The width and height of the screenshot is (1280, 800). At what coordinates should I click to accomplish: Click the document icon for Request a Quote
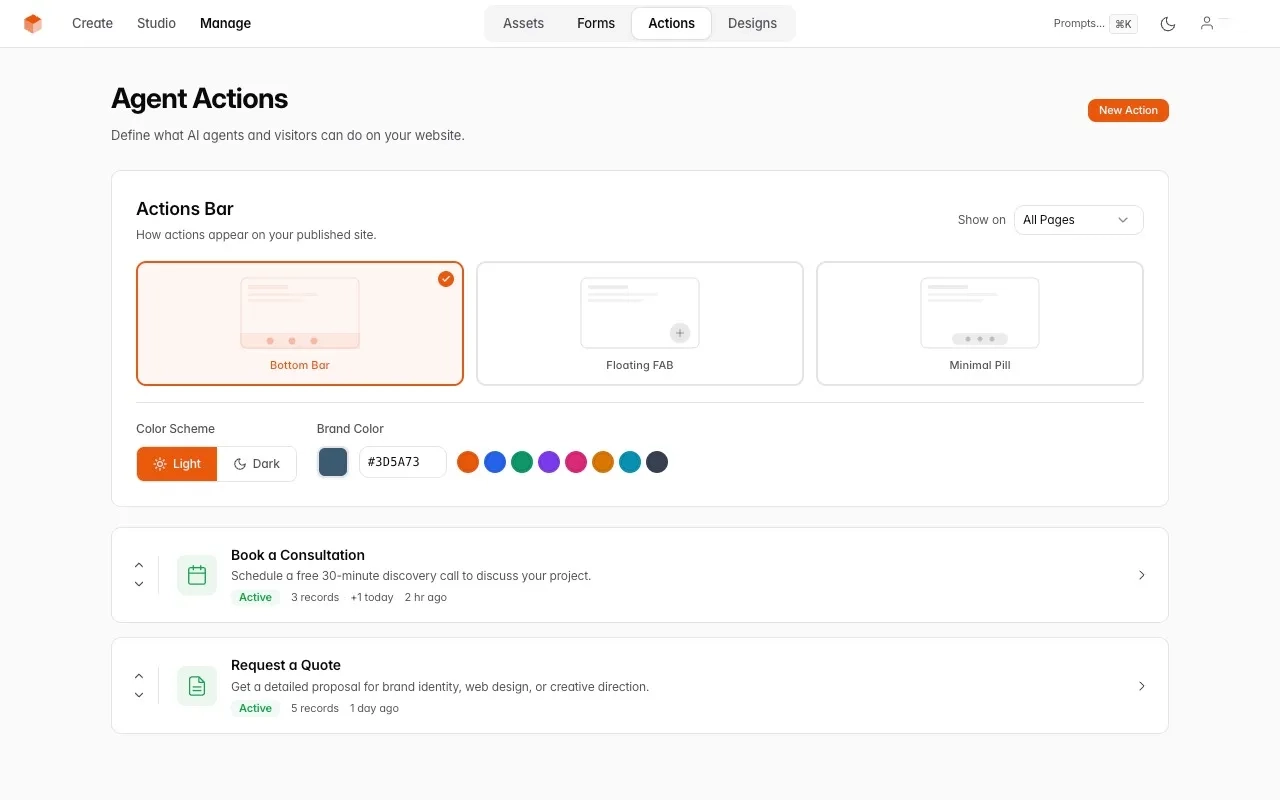[x=196, y=685]
